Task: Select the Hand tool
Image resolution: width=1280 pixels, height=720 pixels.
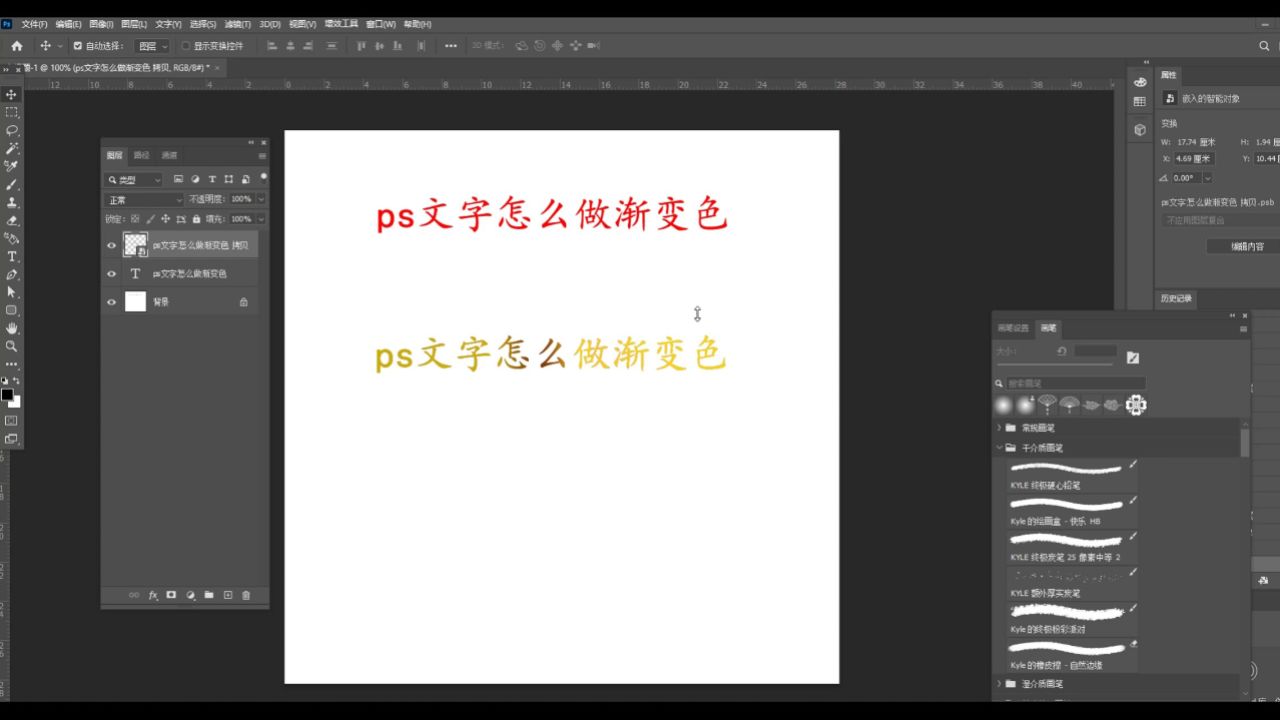Action: coord(10,329)
